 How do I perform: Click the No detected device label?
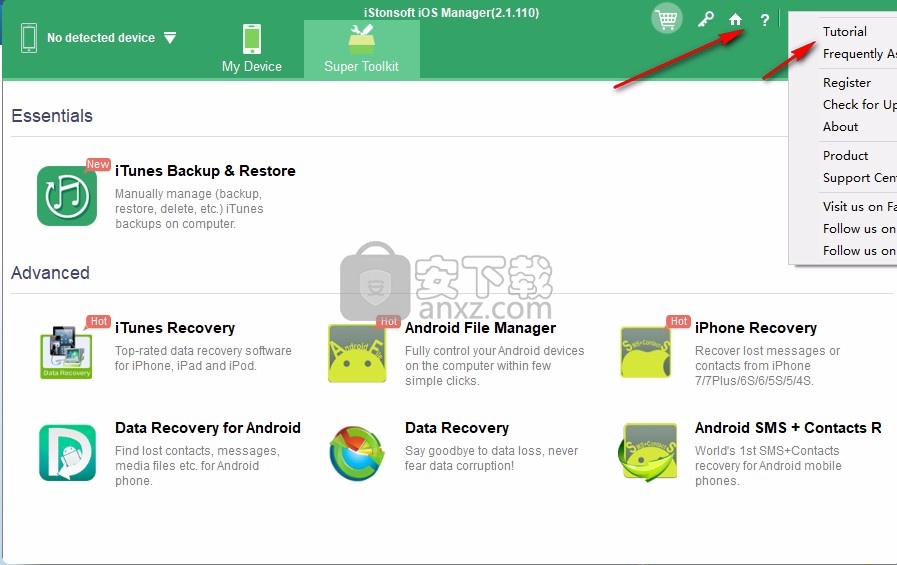[101, 38]
